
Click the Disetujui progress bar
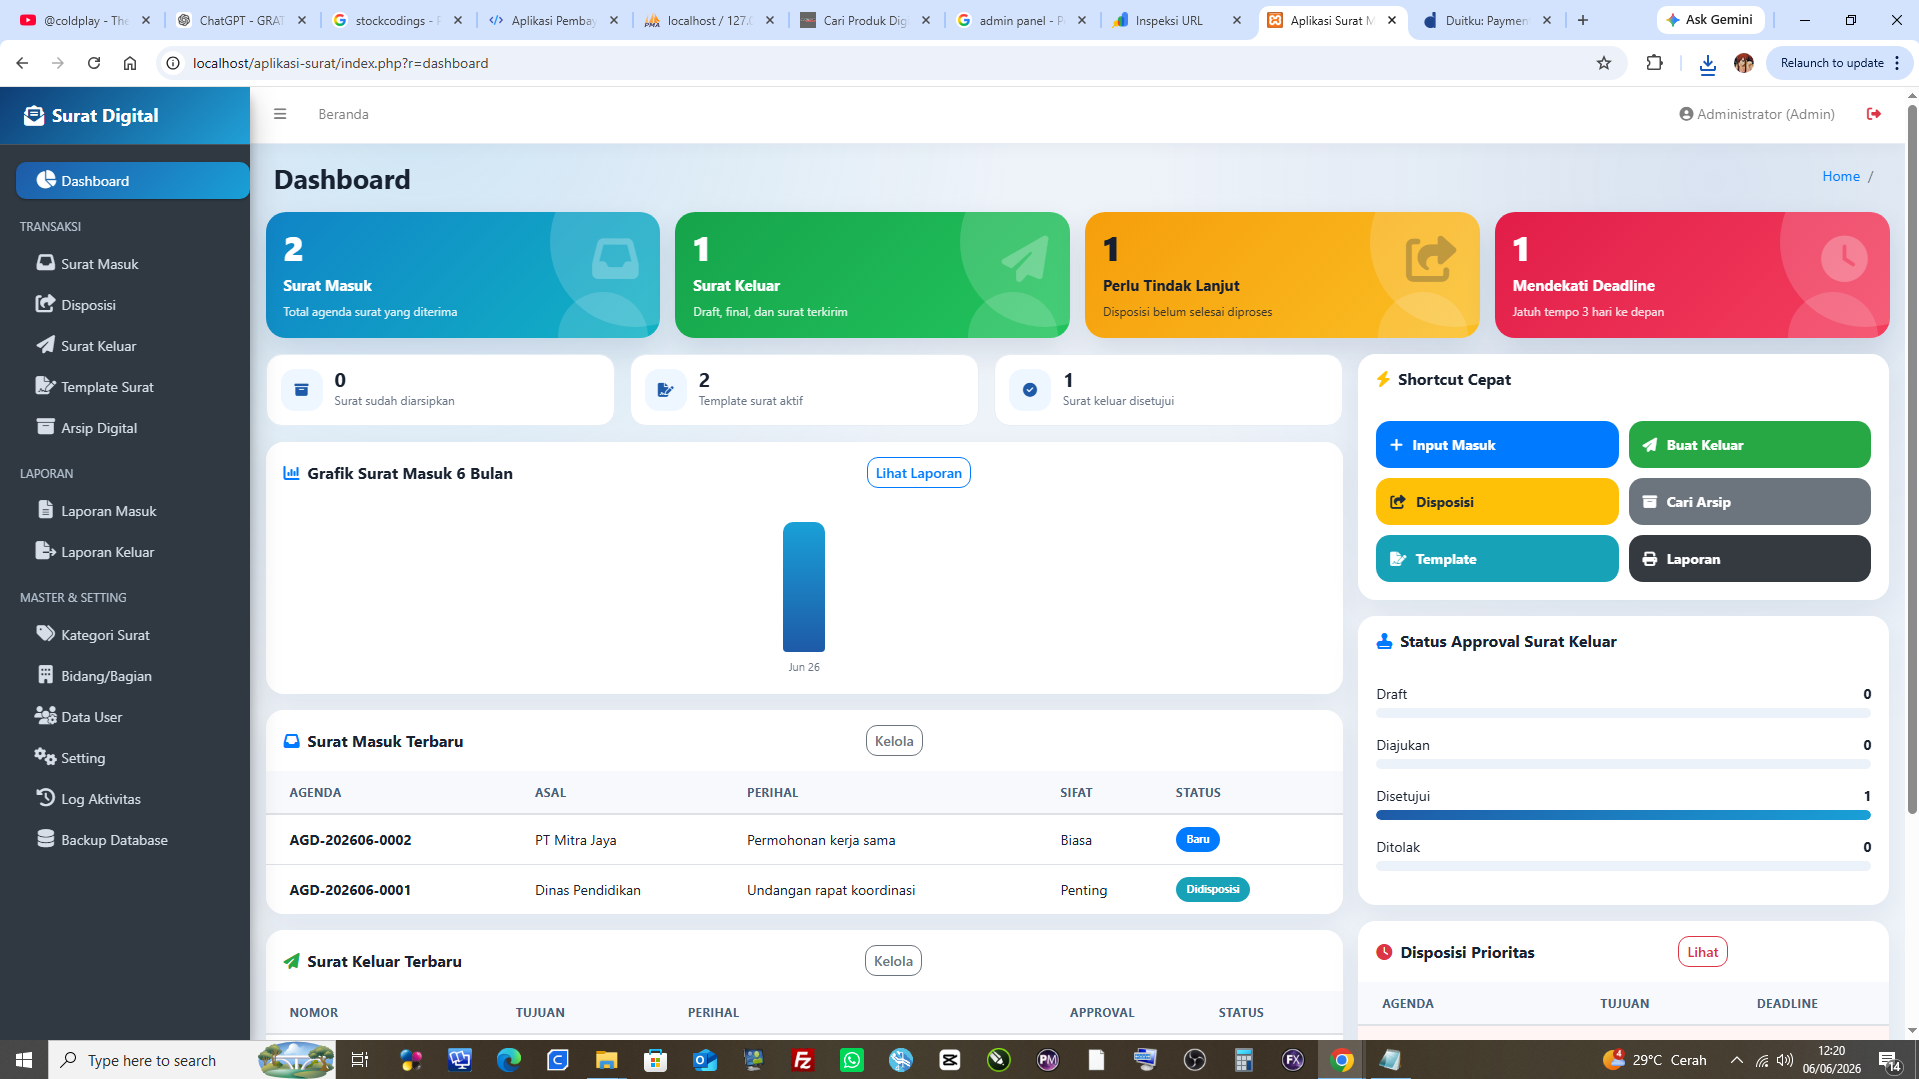(1623, 815)
